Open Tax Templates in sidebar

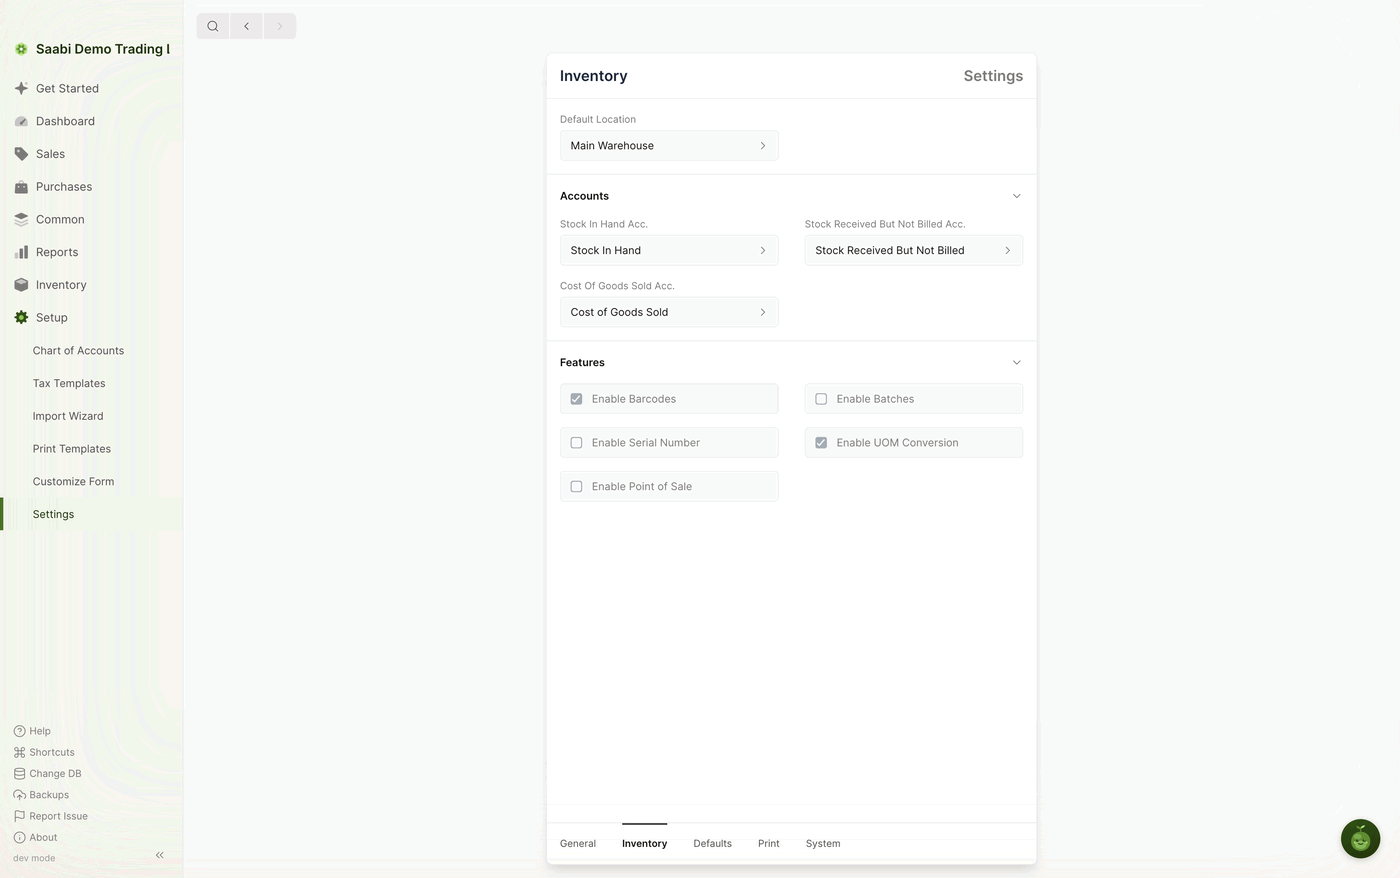click(69, 384)
